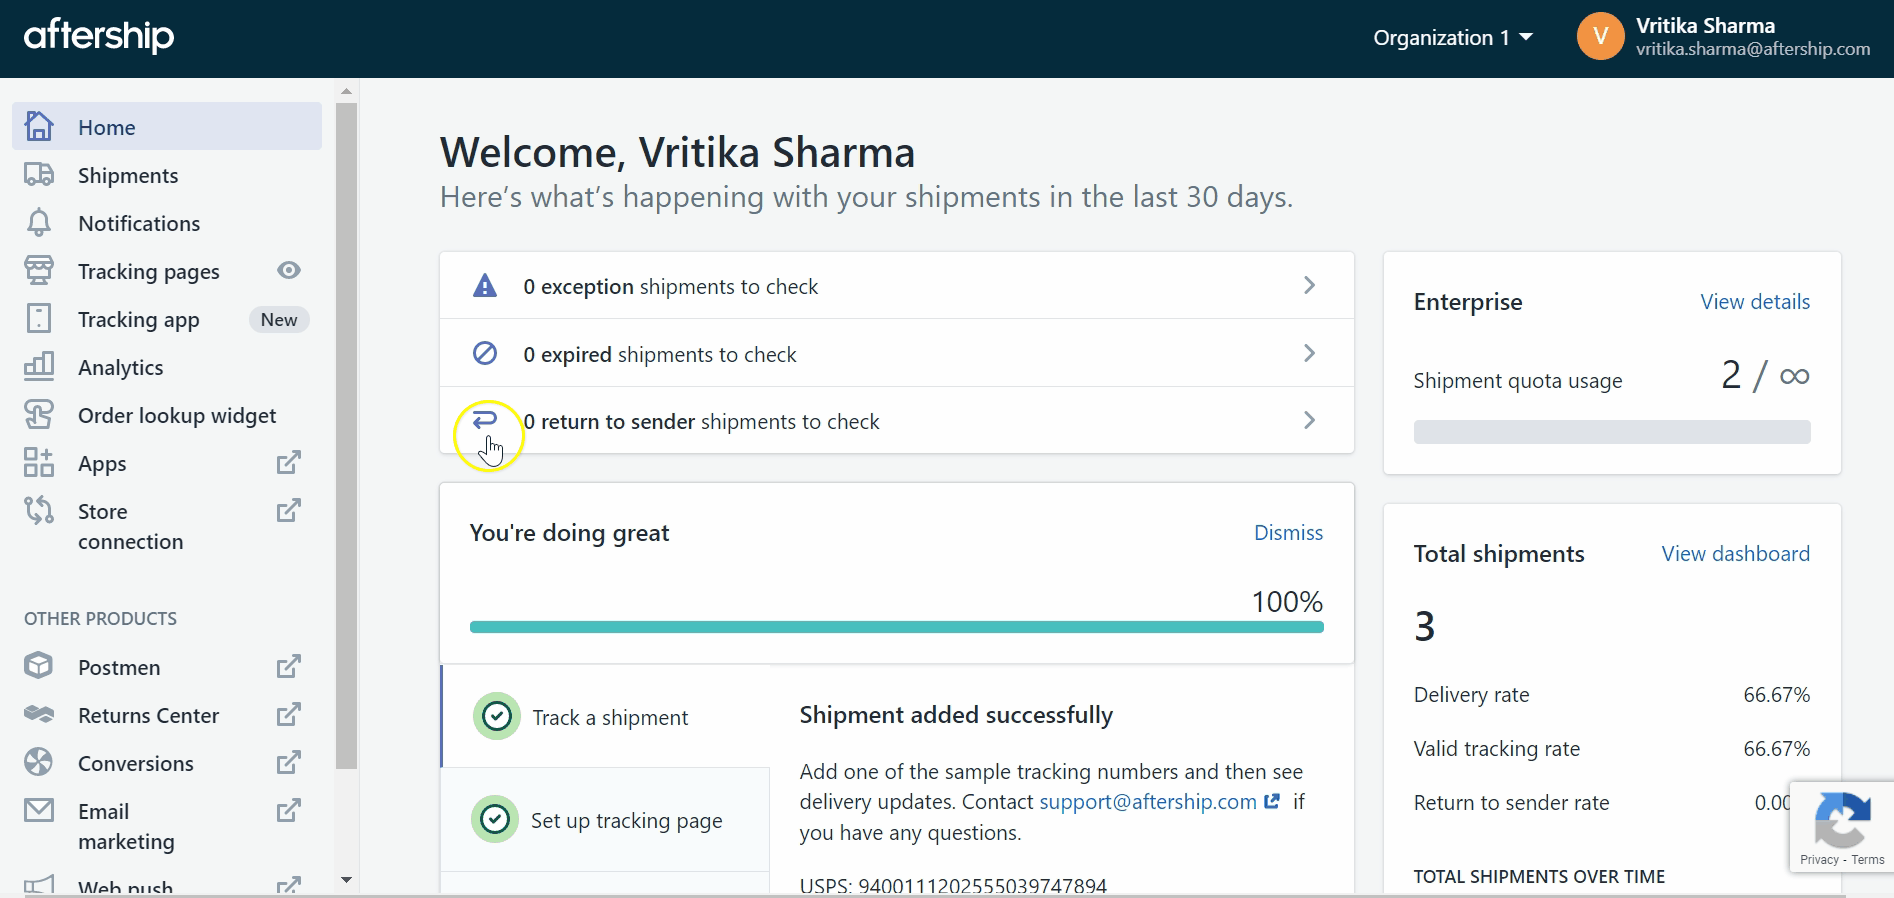Select the Set up tracking page checkmark

[495, 820]
